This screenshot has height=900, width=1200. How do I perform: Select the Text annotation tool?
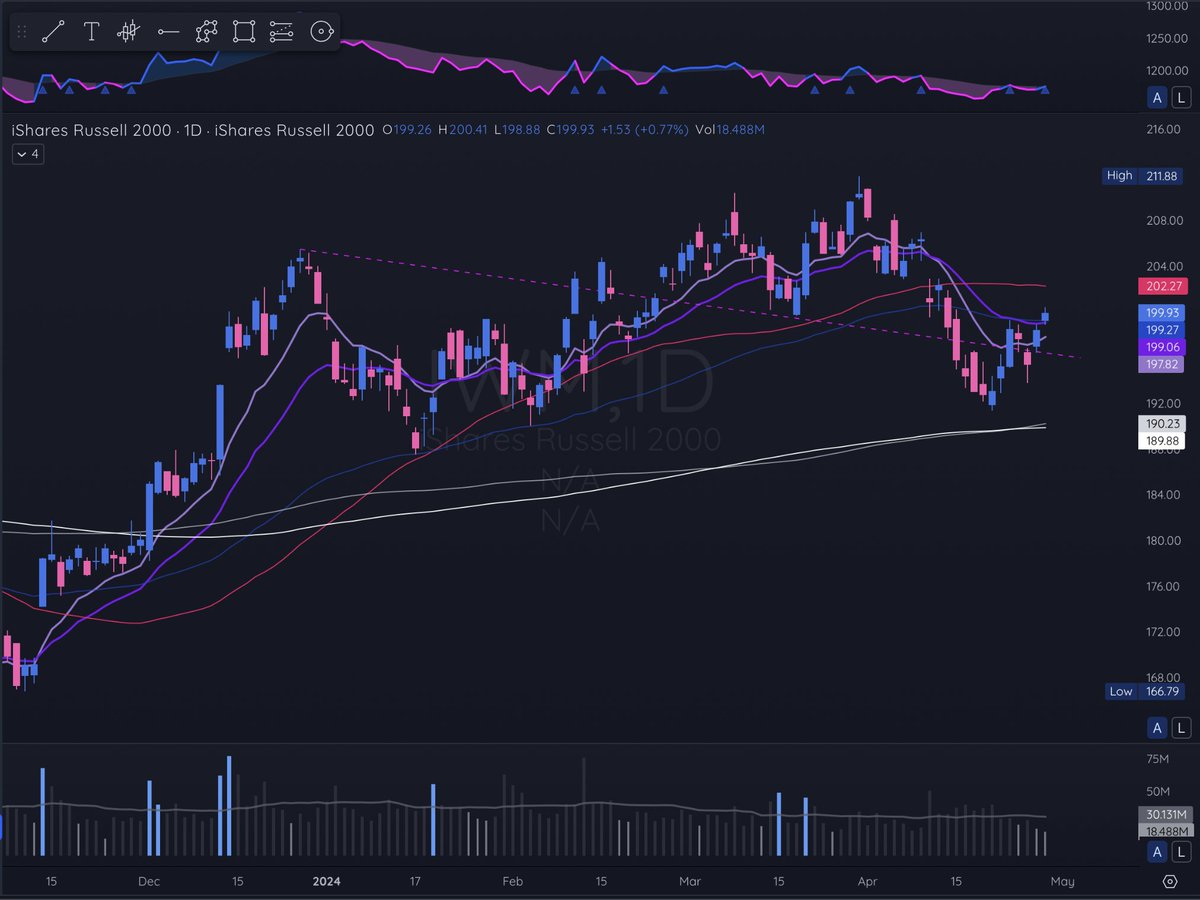[x=91, y=32]
